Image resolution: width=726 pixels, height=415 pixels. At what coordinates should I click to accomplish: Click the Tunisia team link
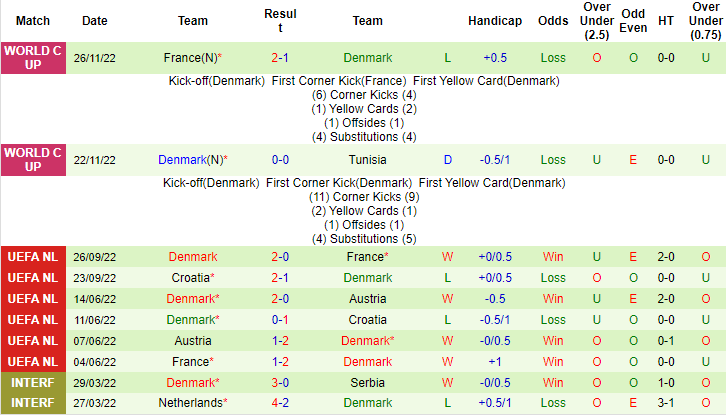(367, 160)
